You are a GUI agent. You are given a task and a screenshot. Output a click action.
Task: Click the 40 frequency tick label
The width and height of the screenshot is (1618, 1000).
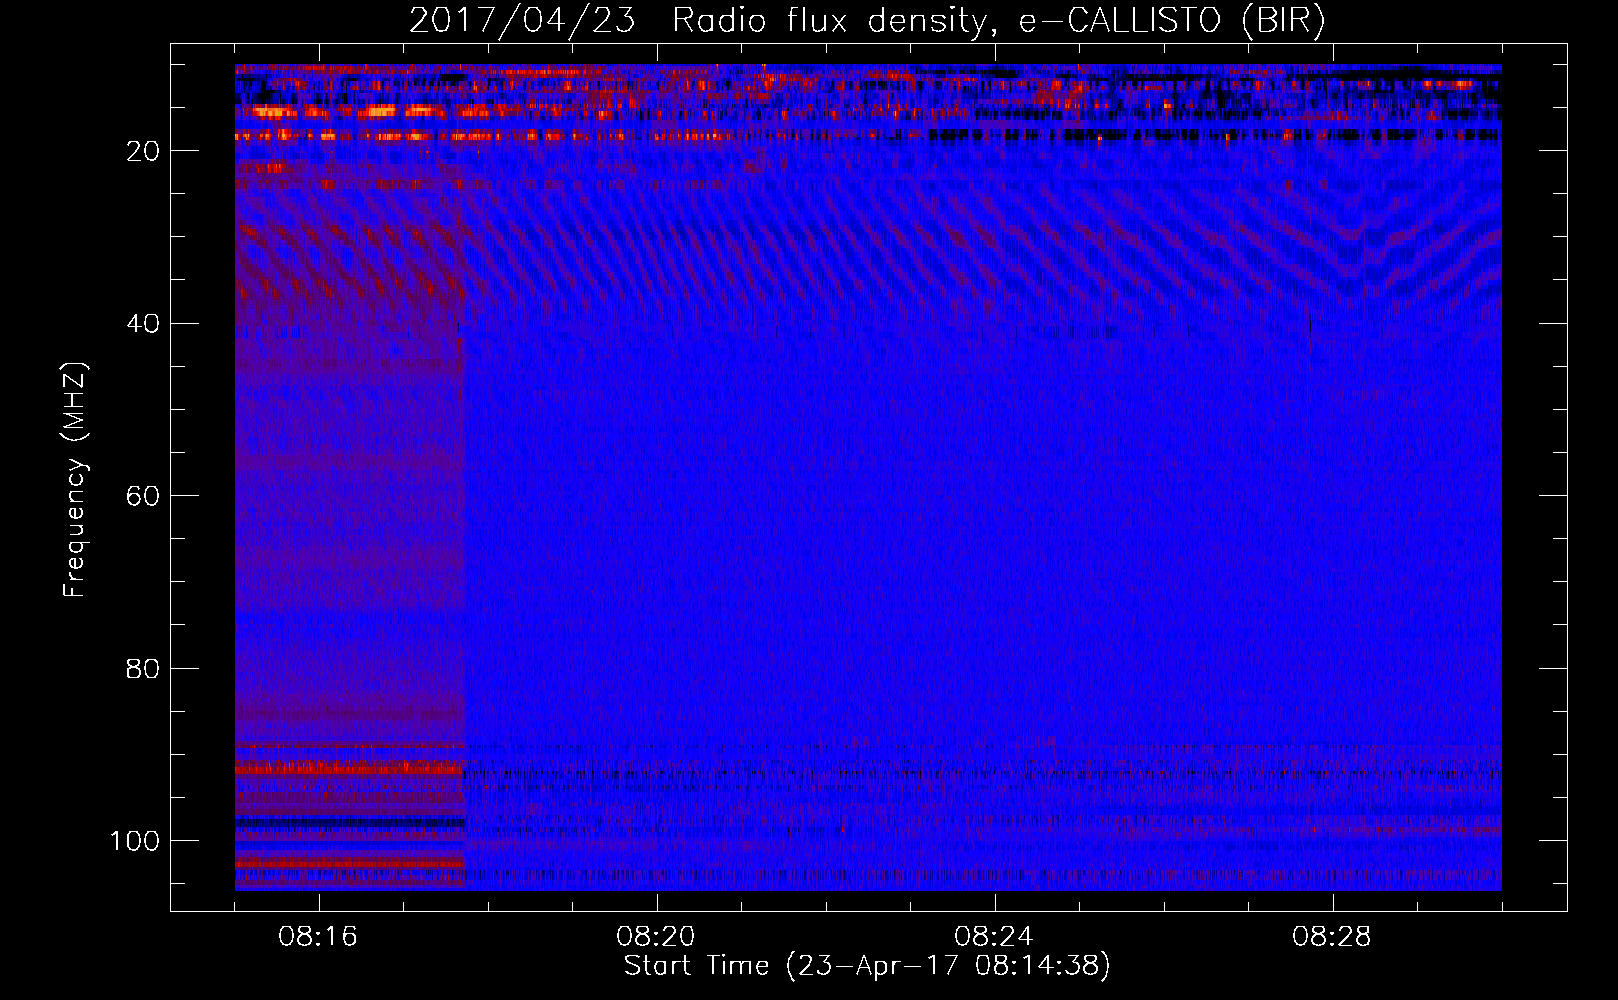pos(143,324)
